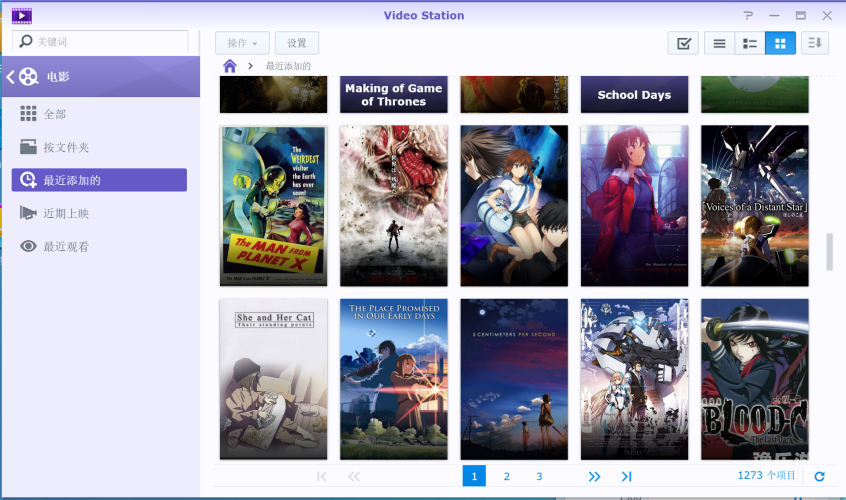Click the folder icon for 按文件夹

28,147
